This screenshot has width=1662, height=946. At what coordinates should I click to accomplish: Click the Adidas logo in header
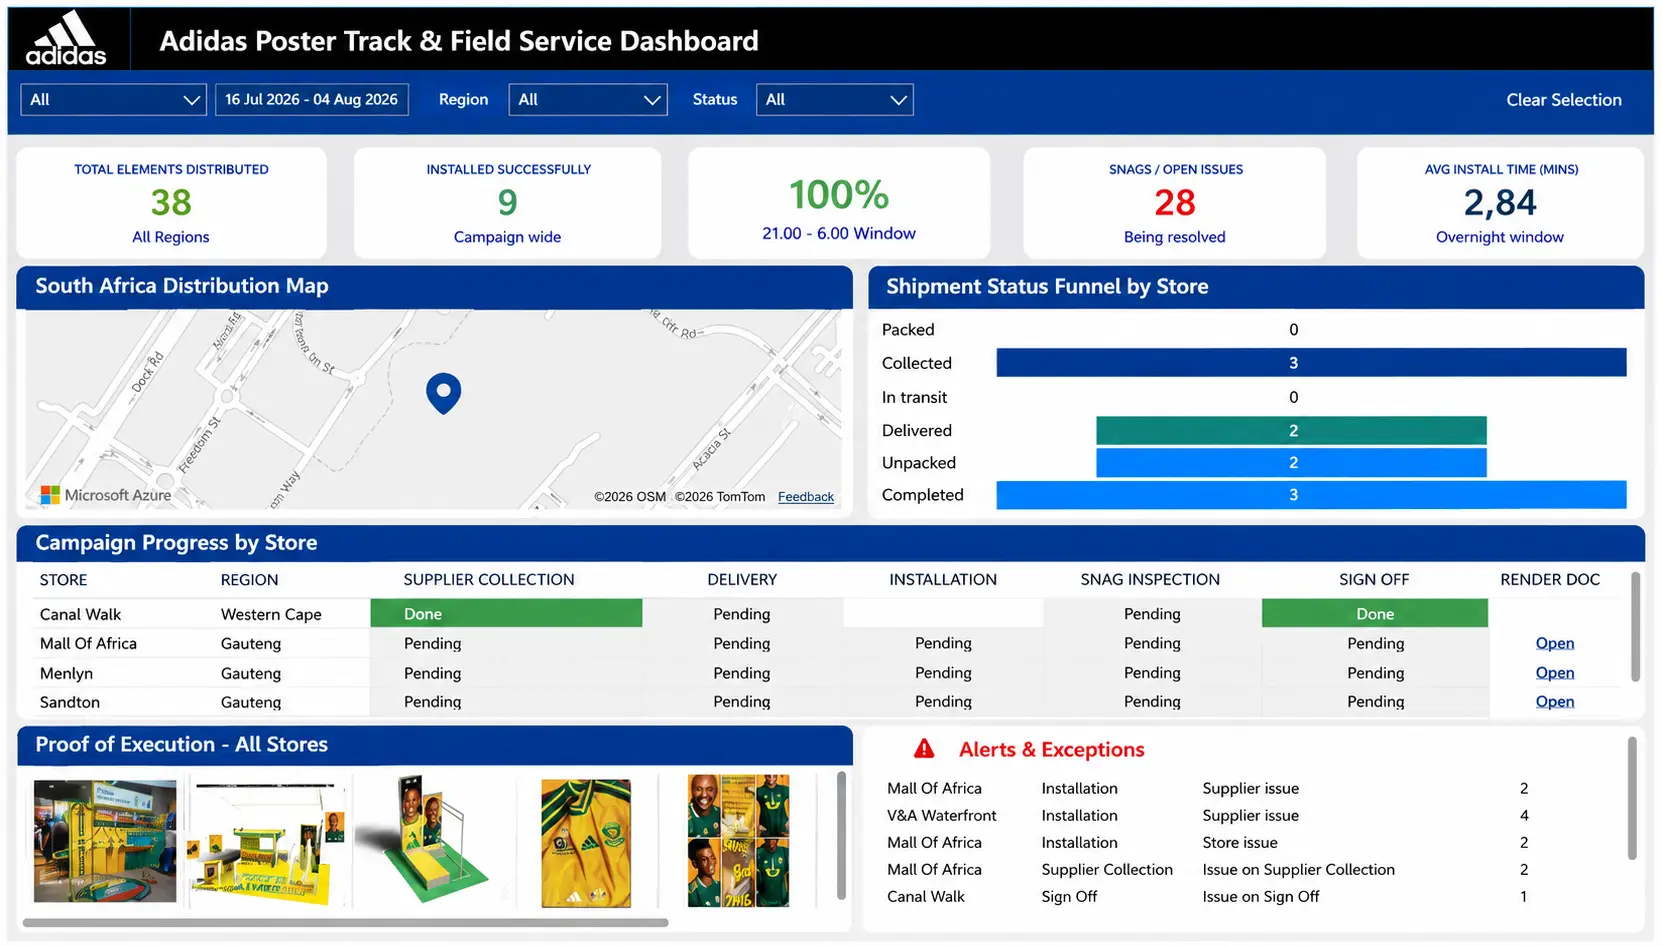coord(66,39)
